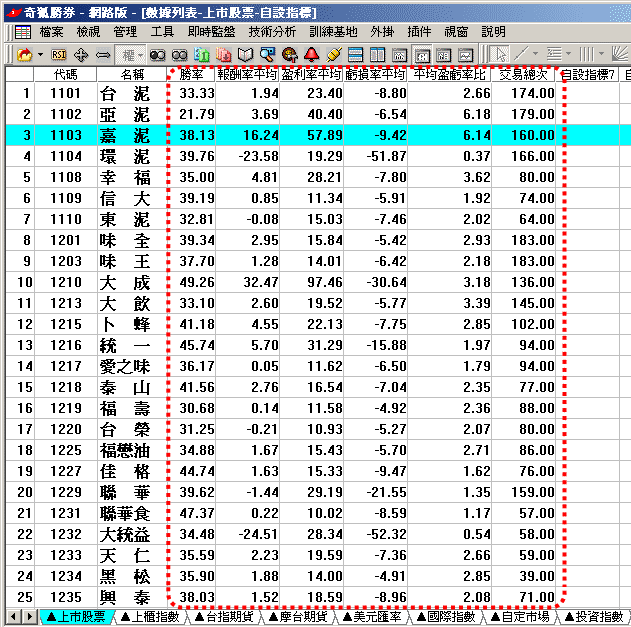Screen dimensions: 631x627
Task: Click the magnifier search icon
Action: 267,55
